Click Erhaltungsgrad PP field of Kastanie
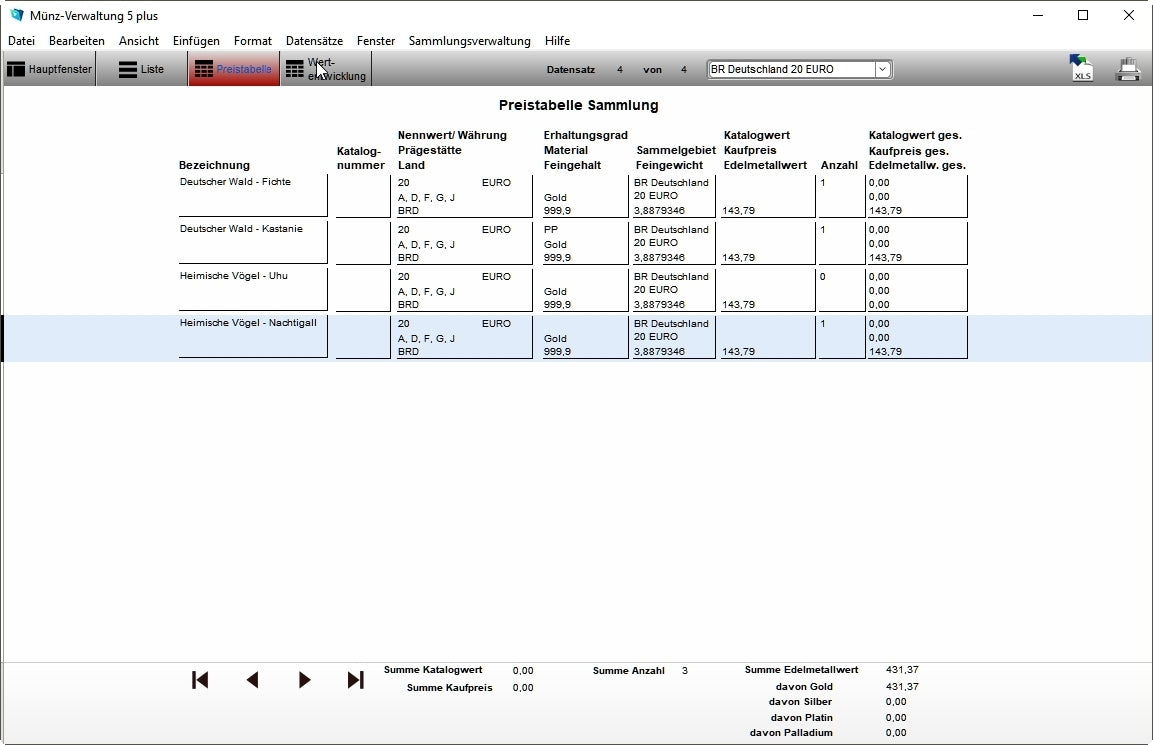The height and width of the screenshot is (745, 1153). tap(584, 230)
